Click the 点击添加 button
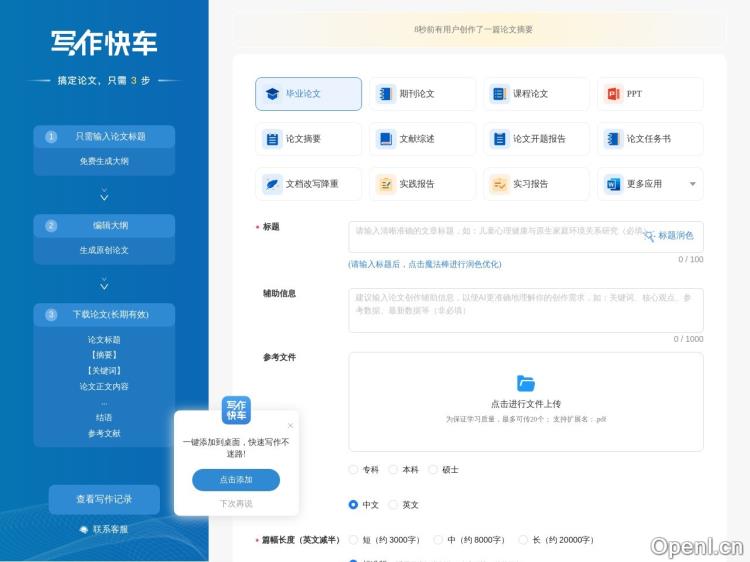 coord(236,480)
